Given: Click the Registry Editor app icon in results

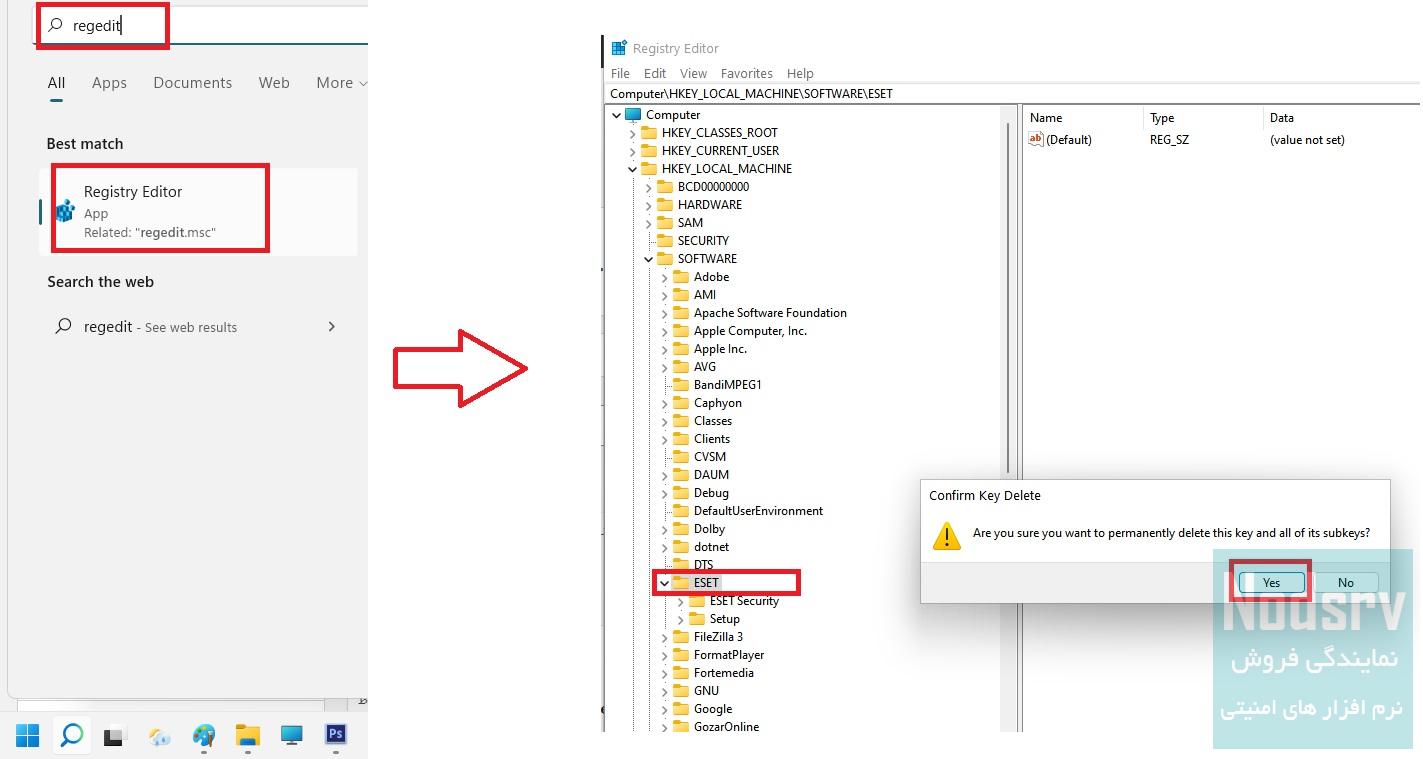Looking at the screenshot, I should 66,211.
